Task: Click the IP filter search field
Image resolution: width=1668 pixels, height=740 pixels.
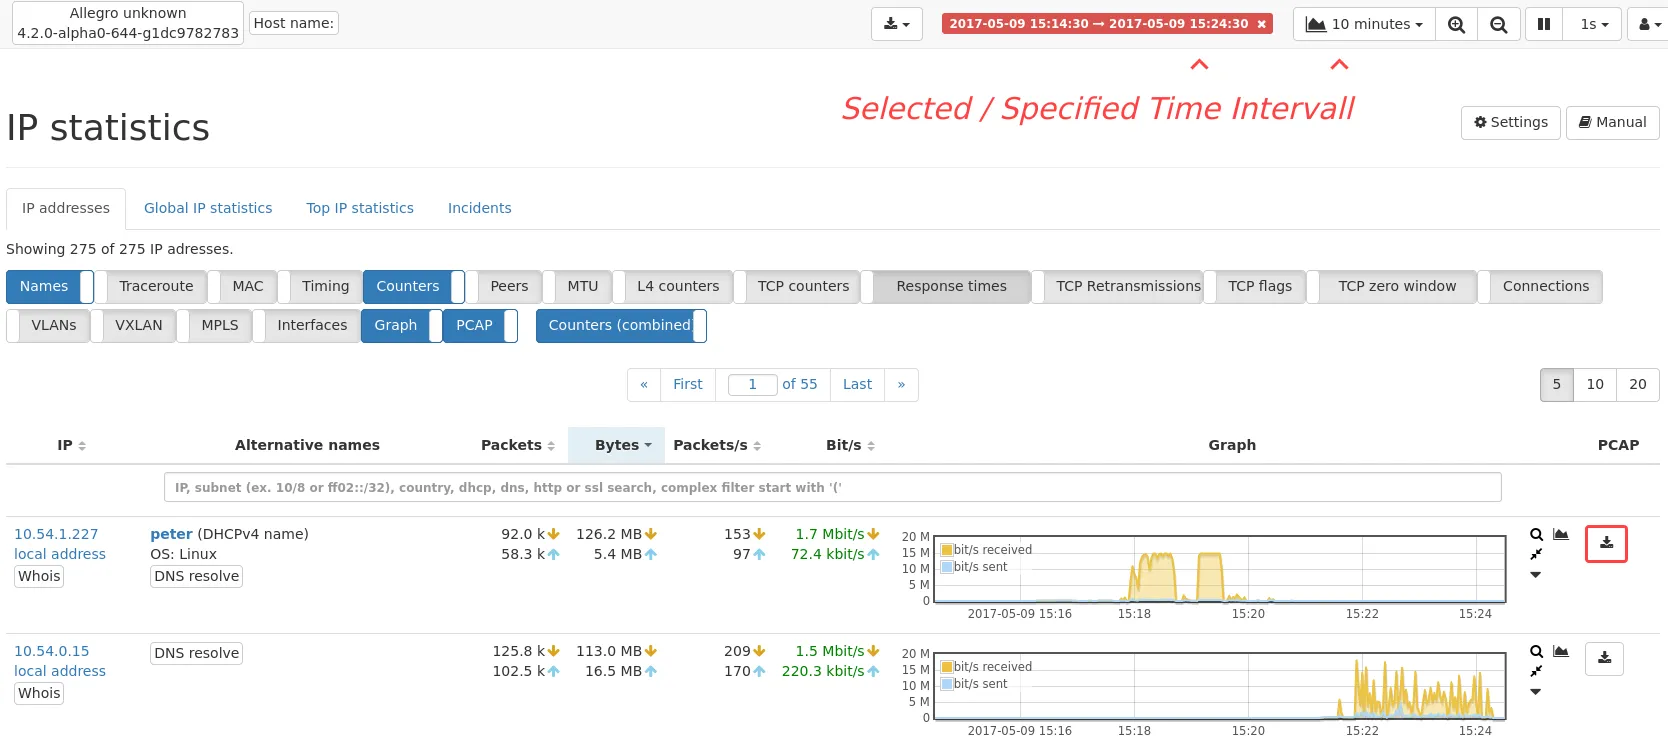Action: [x=832, y=487]
